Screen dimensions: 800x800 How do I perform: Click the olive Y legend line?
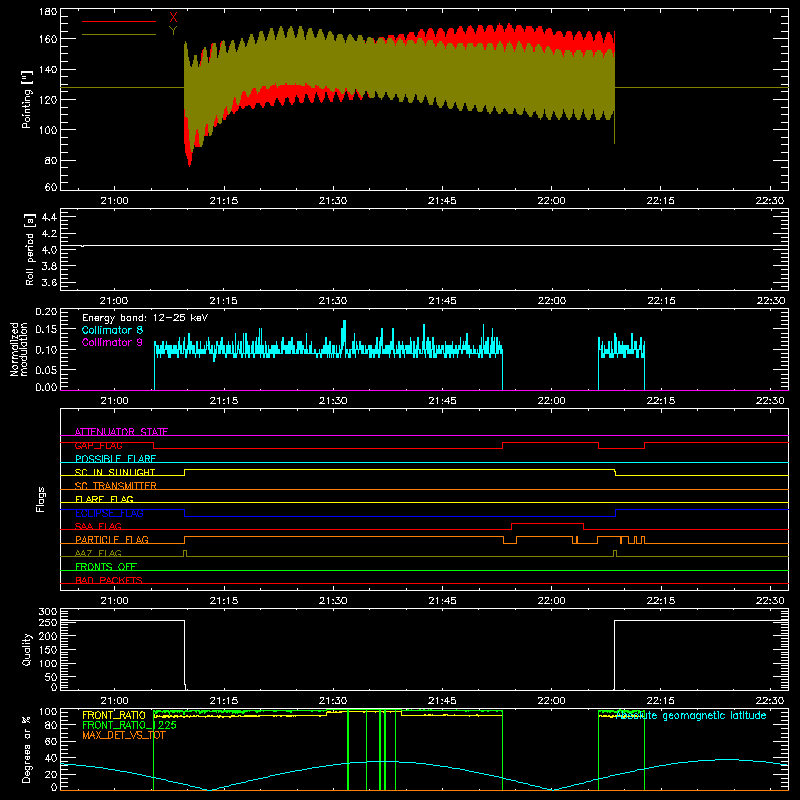(119, 35)
